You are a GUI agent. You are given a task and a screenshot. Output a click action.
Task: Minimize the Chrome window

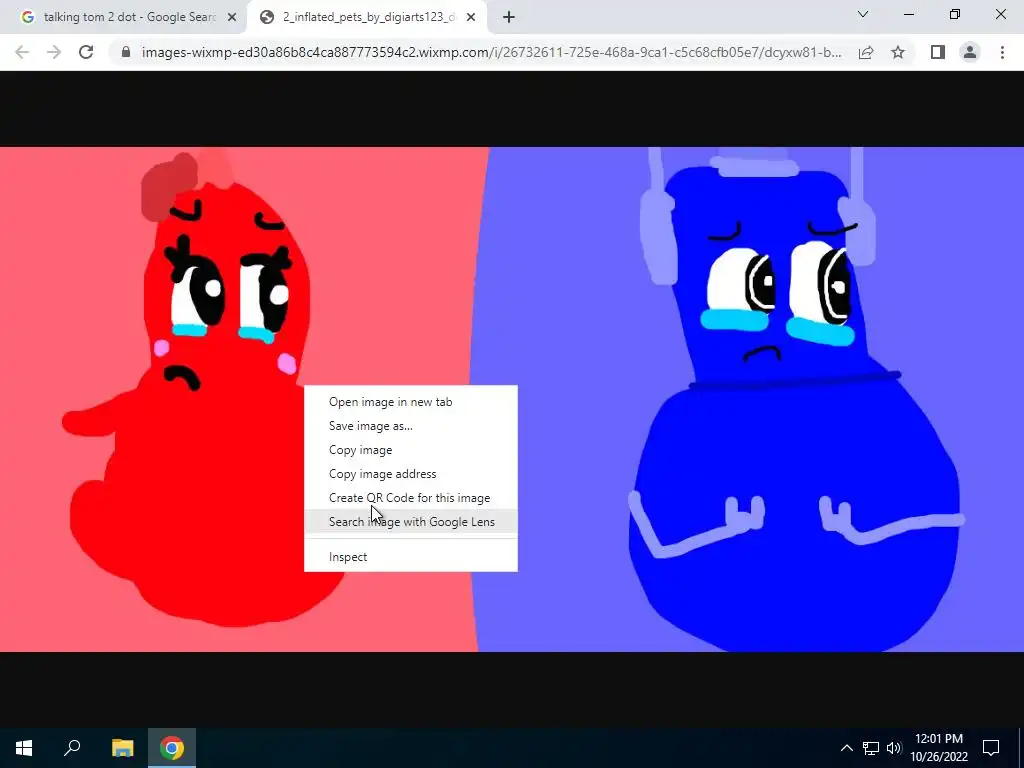pyautogui.click(x=908, y=14)
